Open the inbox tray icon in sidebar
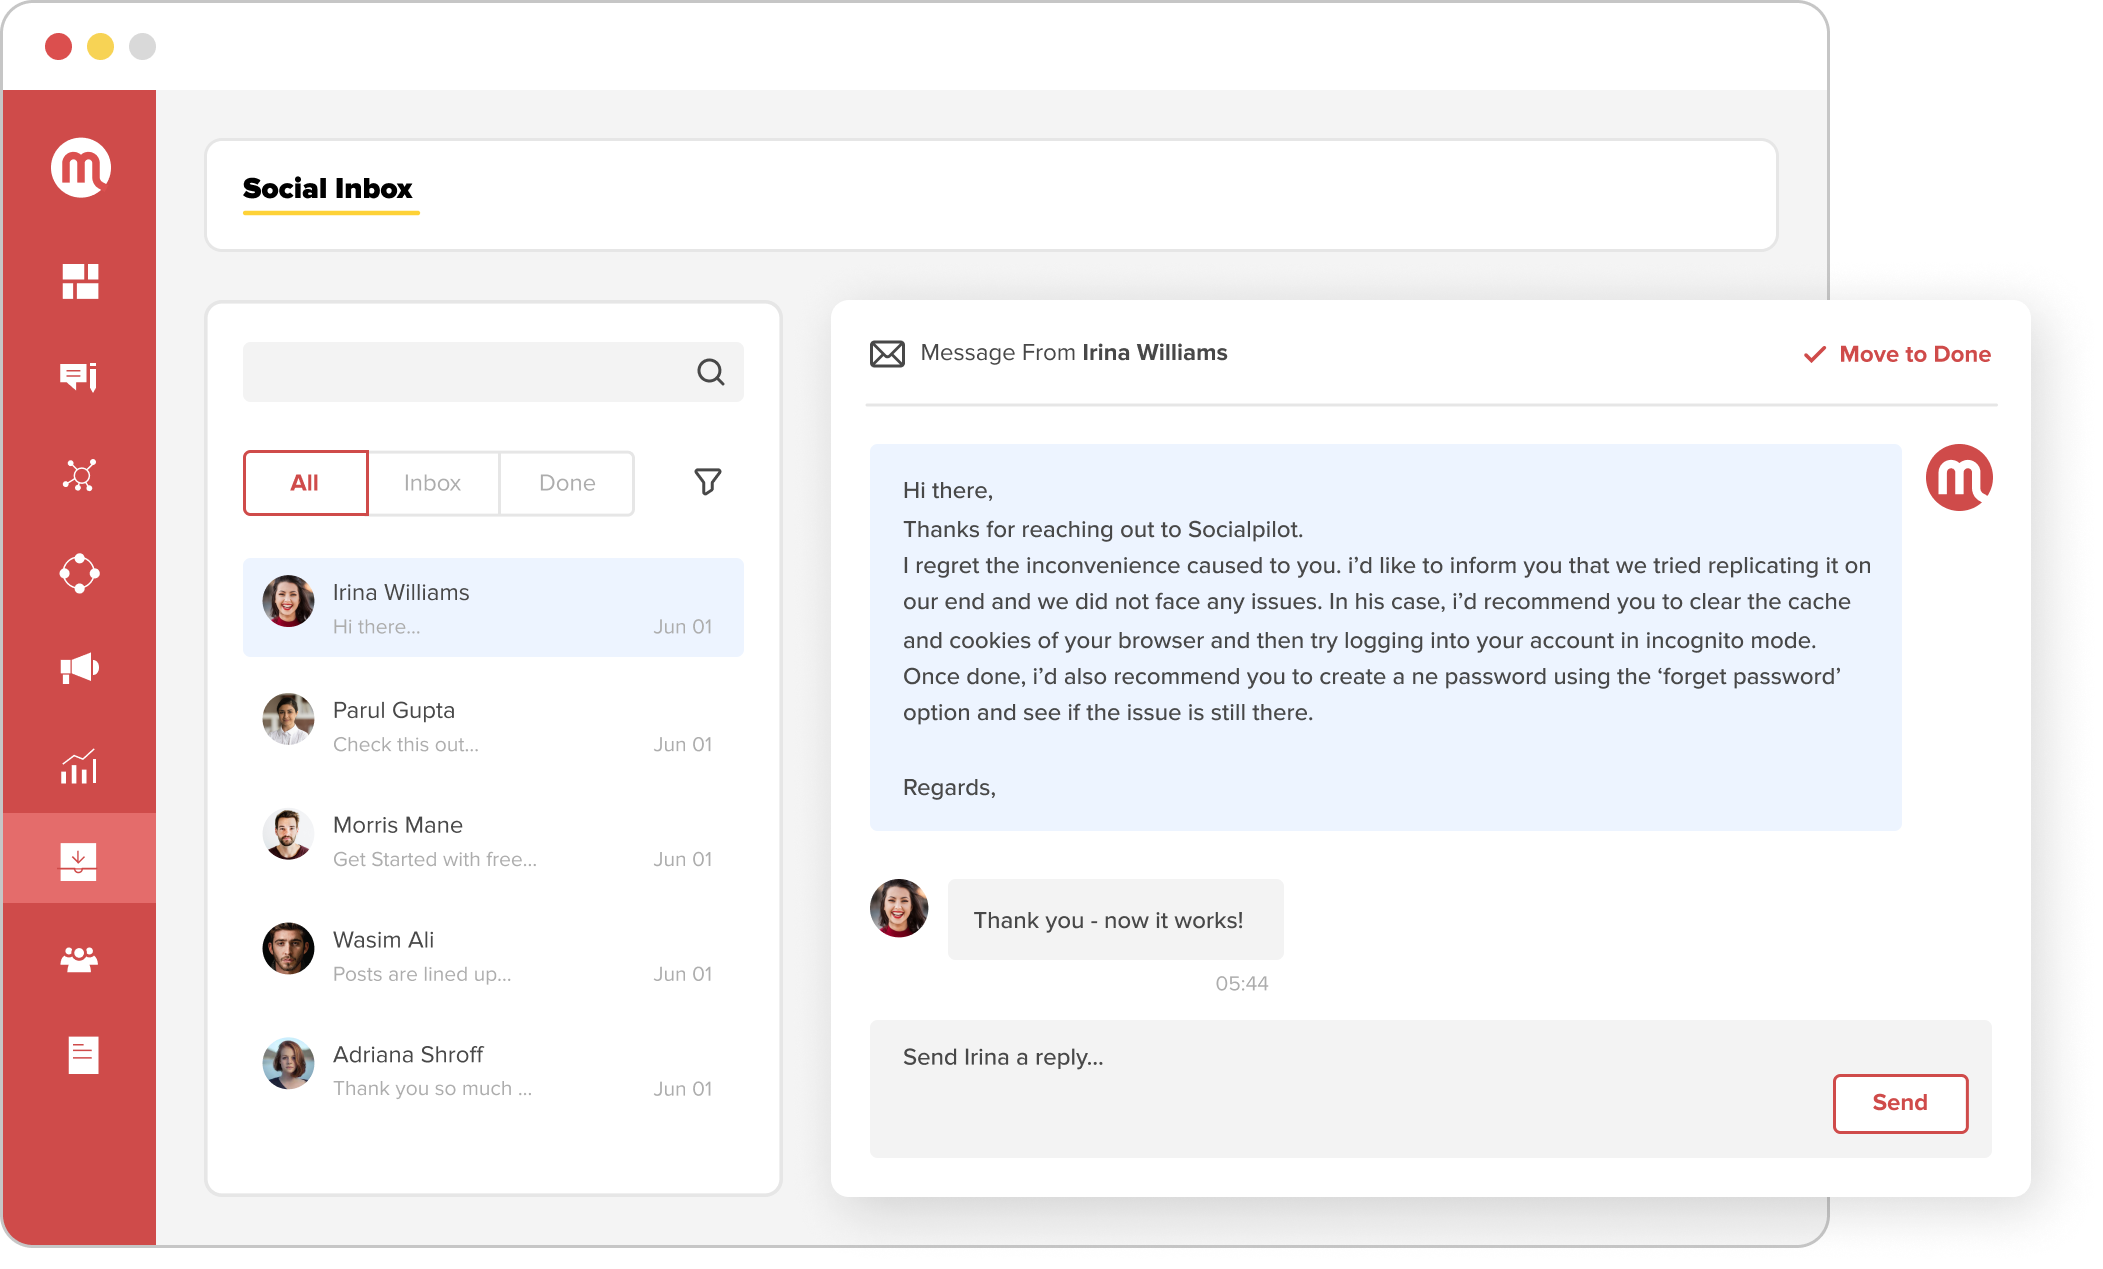The image size is (2103, 1269). pos(78,861)
